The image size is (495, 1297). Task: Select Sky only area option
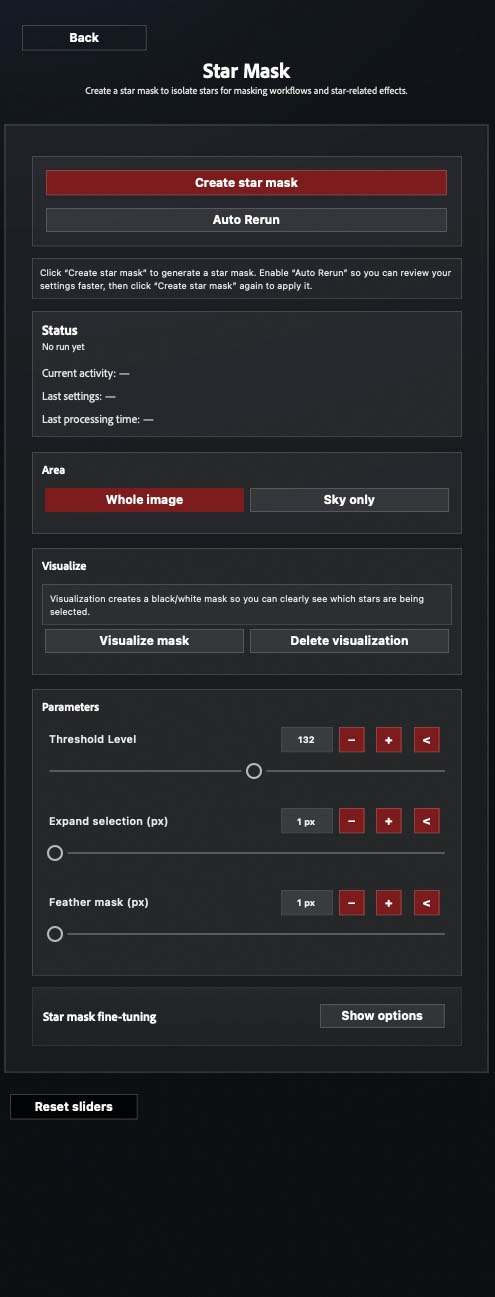(x=349, y=500)
